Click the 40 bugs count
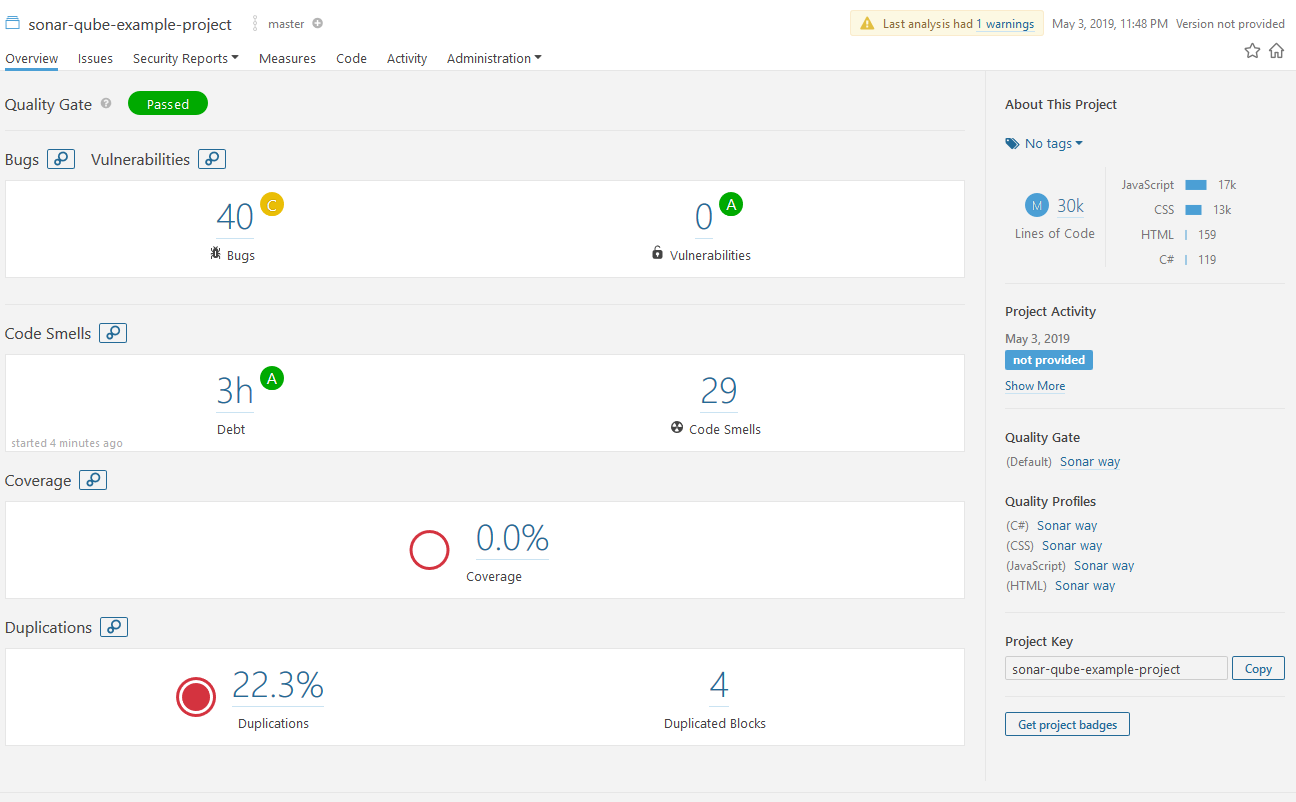The height and width of the screenshot is (802, 1296). 235,217
